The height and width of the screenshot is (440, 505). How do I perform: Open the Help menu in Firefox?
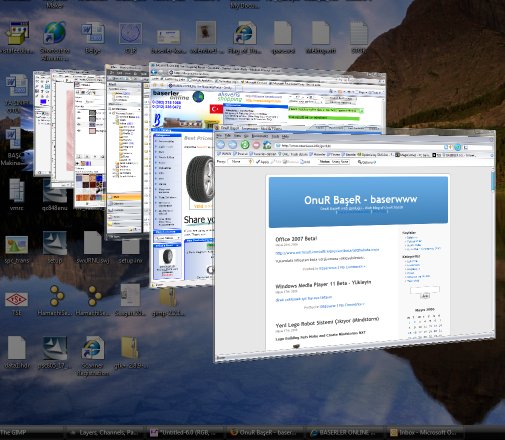285,136
